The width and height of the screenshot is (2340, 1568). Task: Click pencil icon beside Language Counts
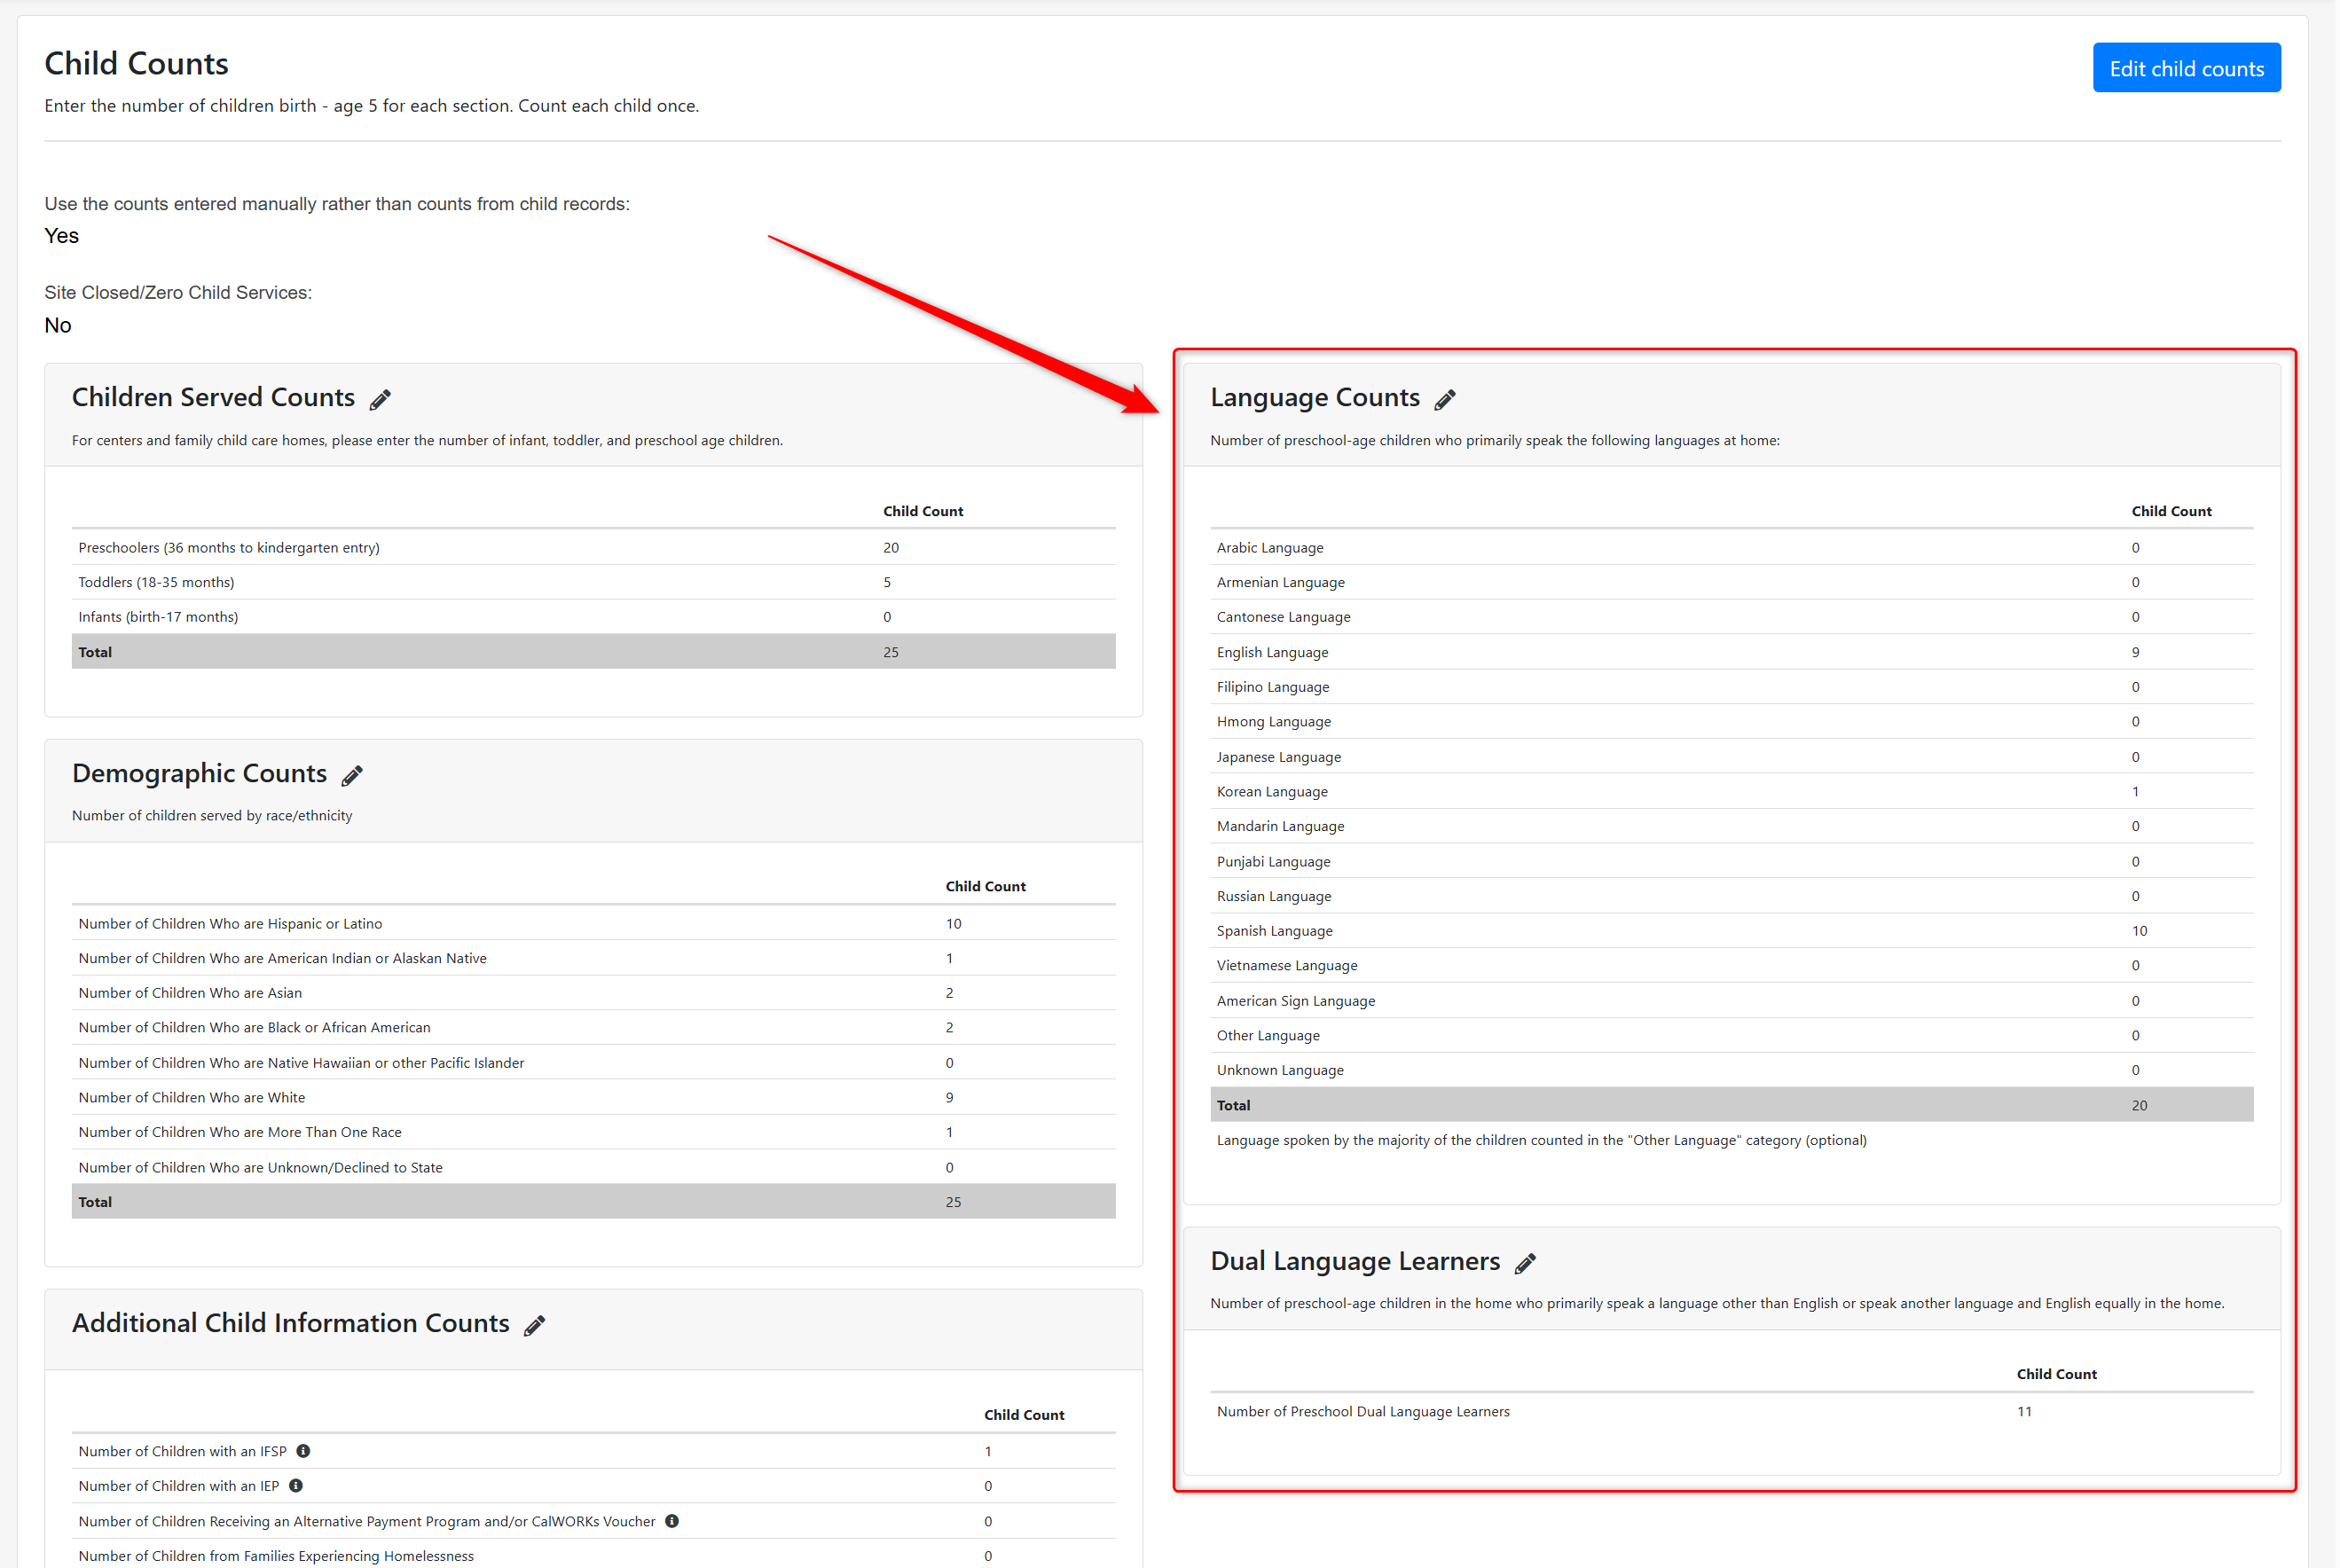pos(1445,400)
